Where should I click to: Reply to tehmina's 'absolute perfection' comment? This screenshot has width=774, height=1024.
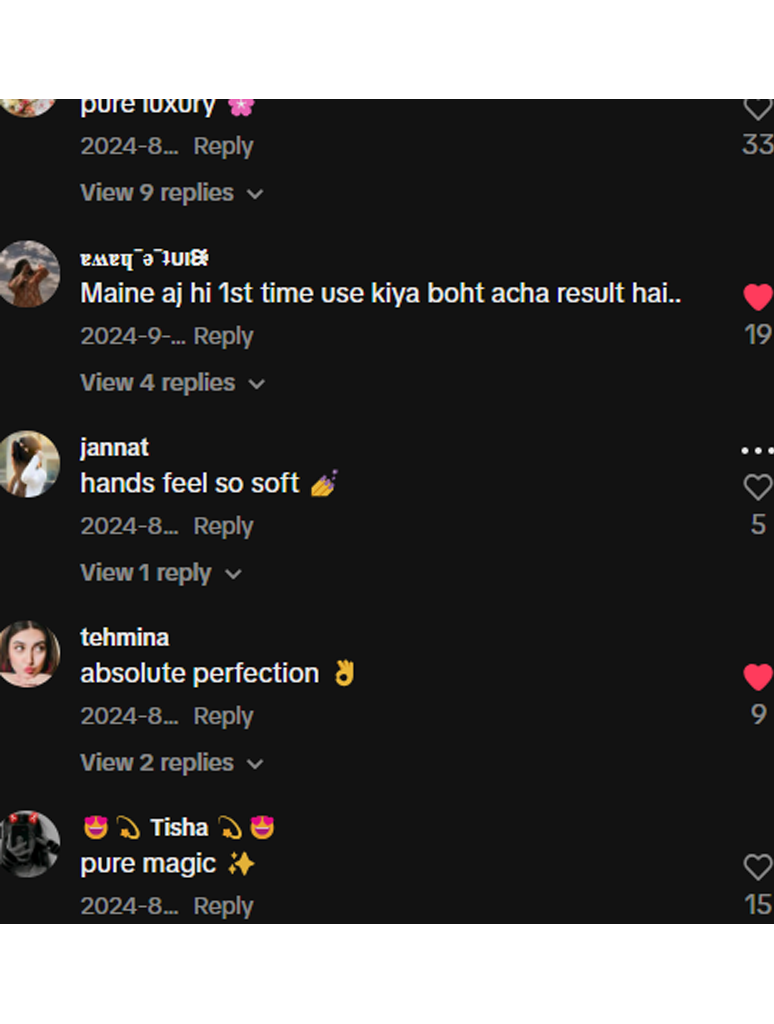point(223,716)
